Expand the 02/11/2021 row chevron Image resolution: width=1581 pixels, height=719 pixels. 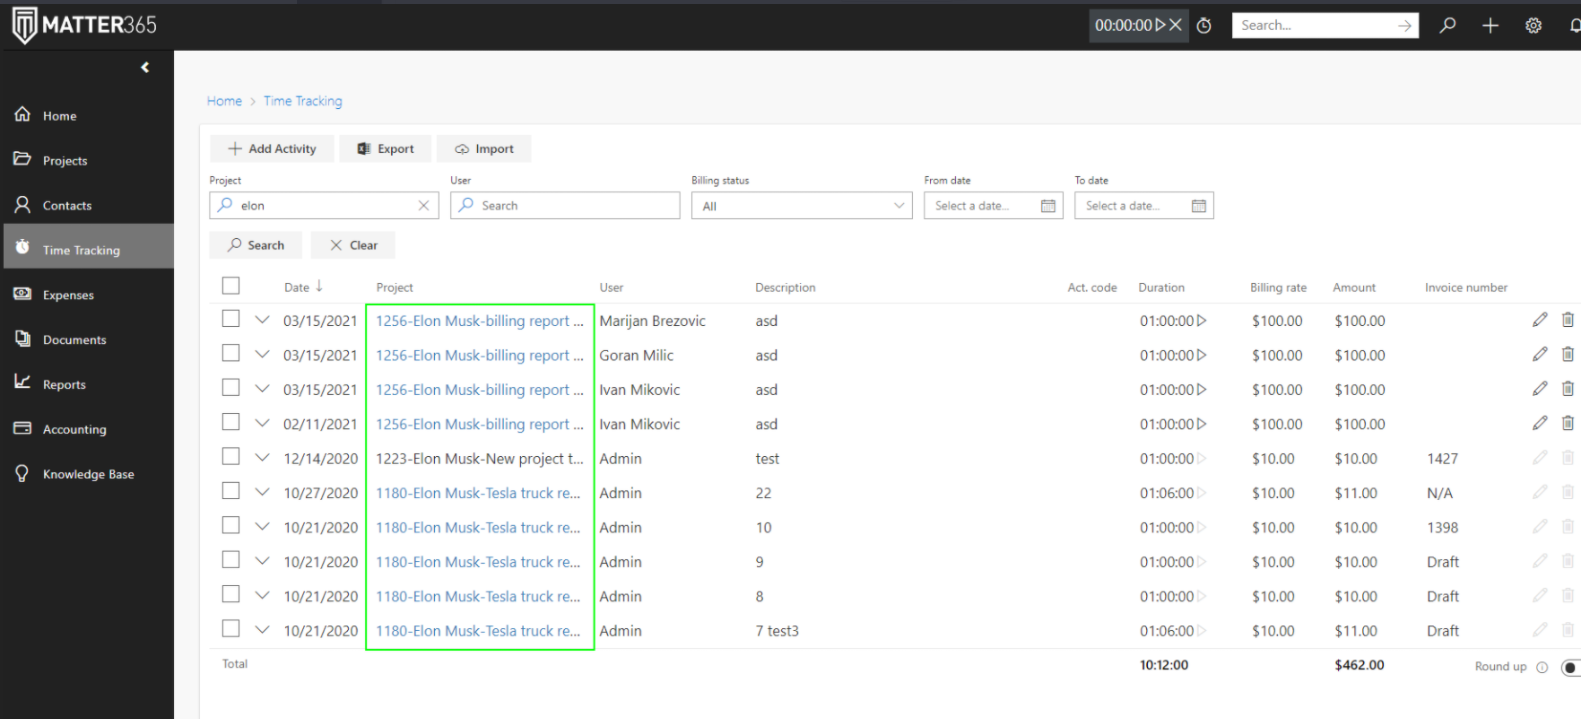pyautogui.click(x=262, y=423)
